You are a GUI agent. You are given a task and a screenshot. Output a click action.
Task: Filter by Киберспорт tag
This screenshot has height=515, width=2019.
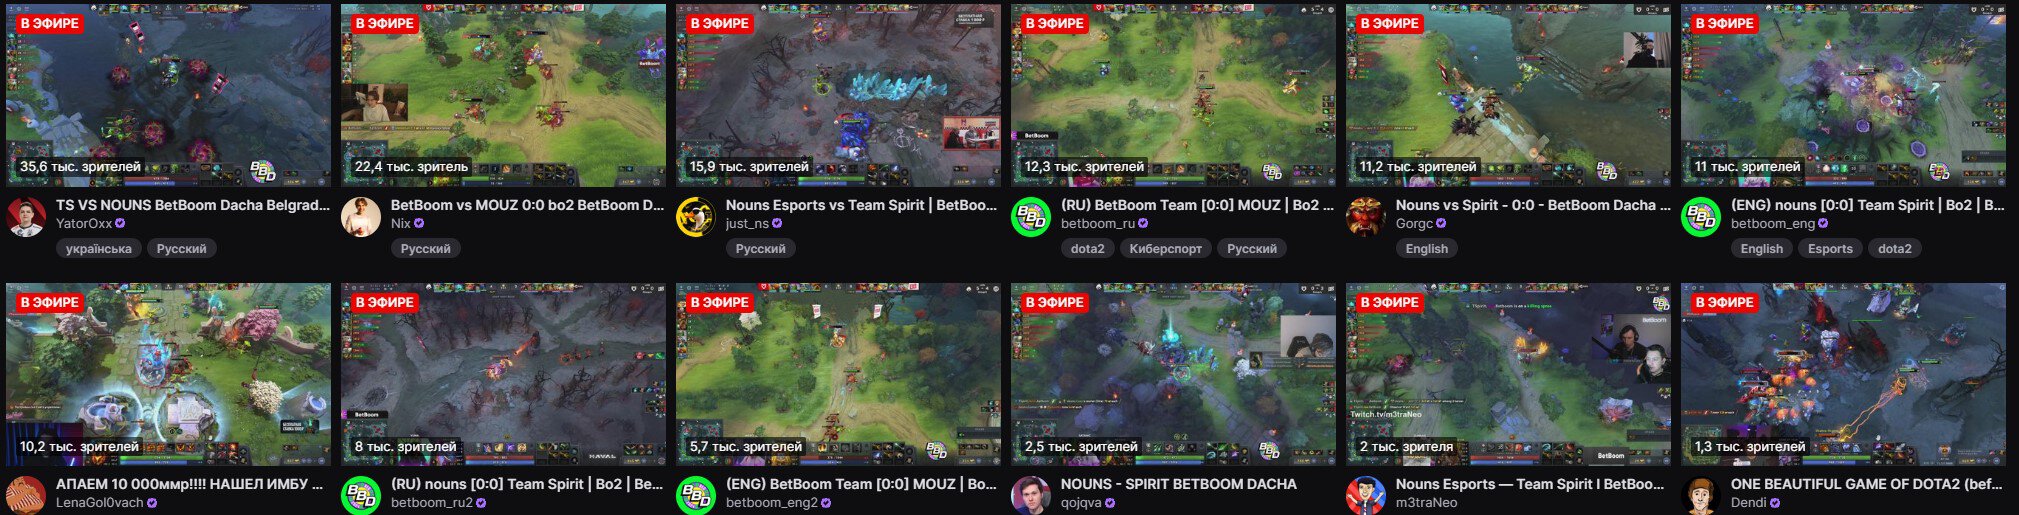click(x=1166, y=249)
